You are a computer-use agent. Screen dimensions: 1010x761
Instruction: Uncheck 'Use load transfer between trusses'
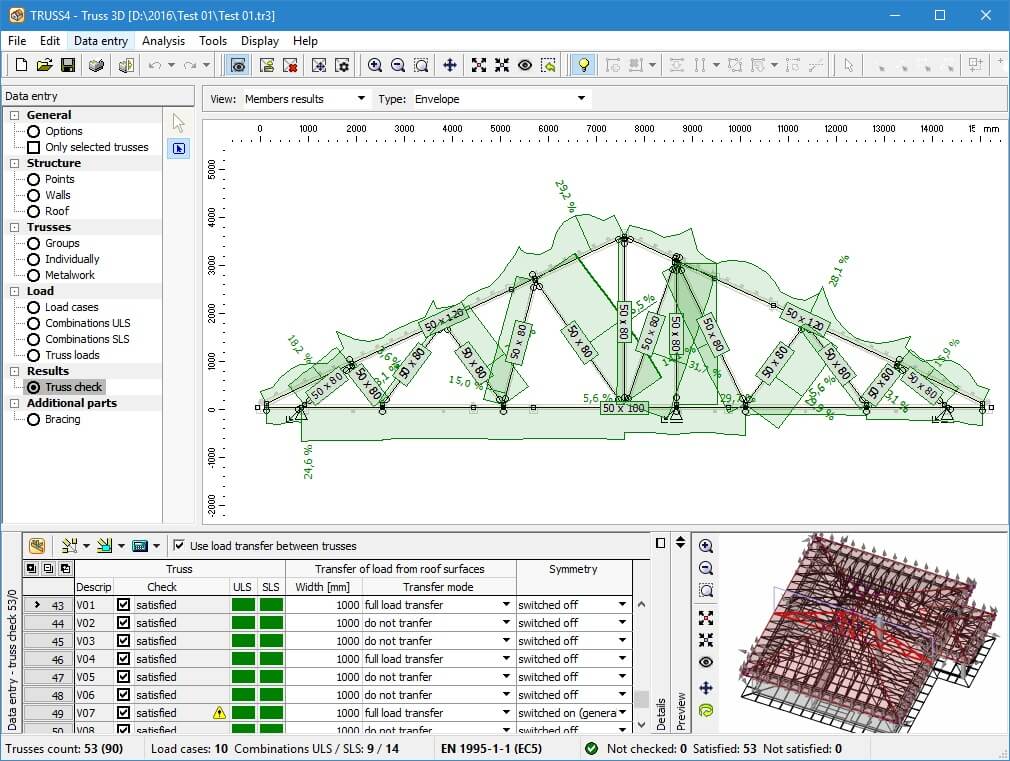tap(179, 546)
